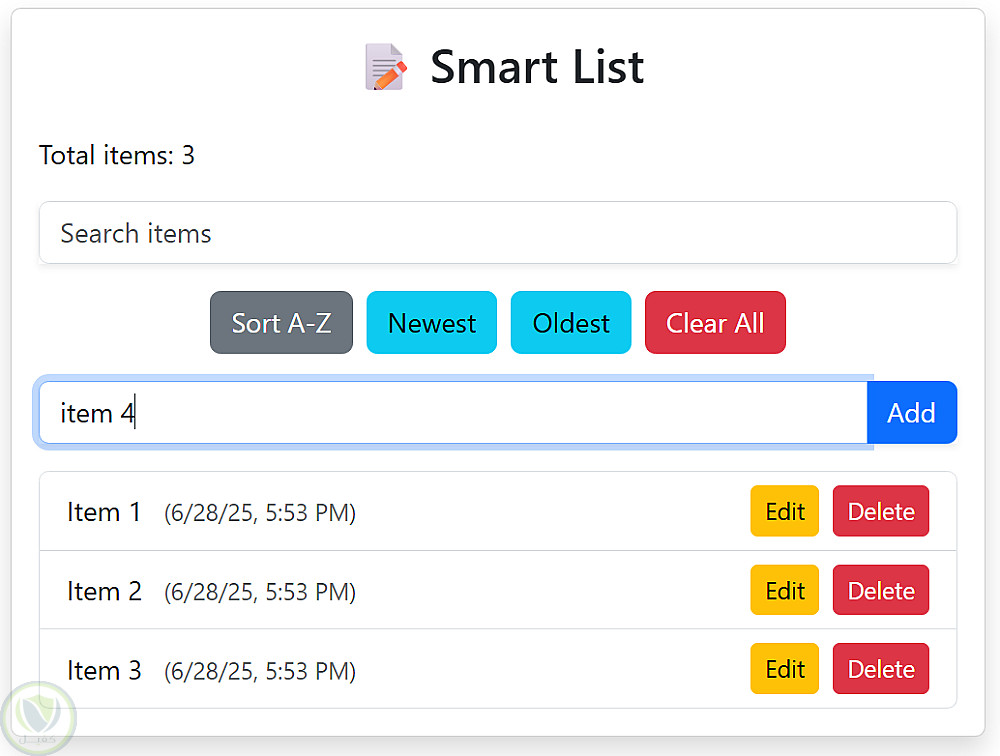
Task: Click Edit on the Item 3 row
Action: (784, 669)
